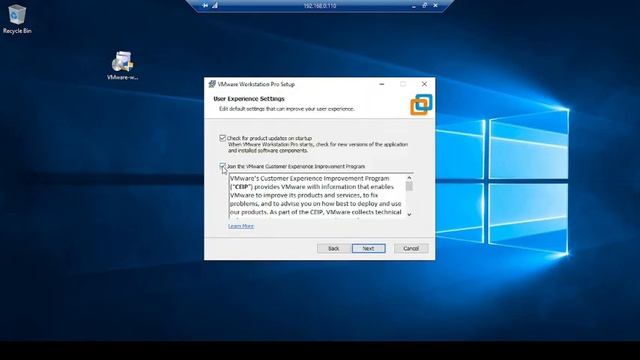Click the 'Edit default settings' description text
Image resolution: width=640 pixels, height=360 pixels.
[287, 109]
